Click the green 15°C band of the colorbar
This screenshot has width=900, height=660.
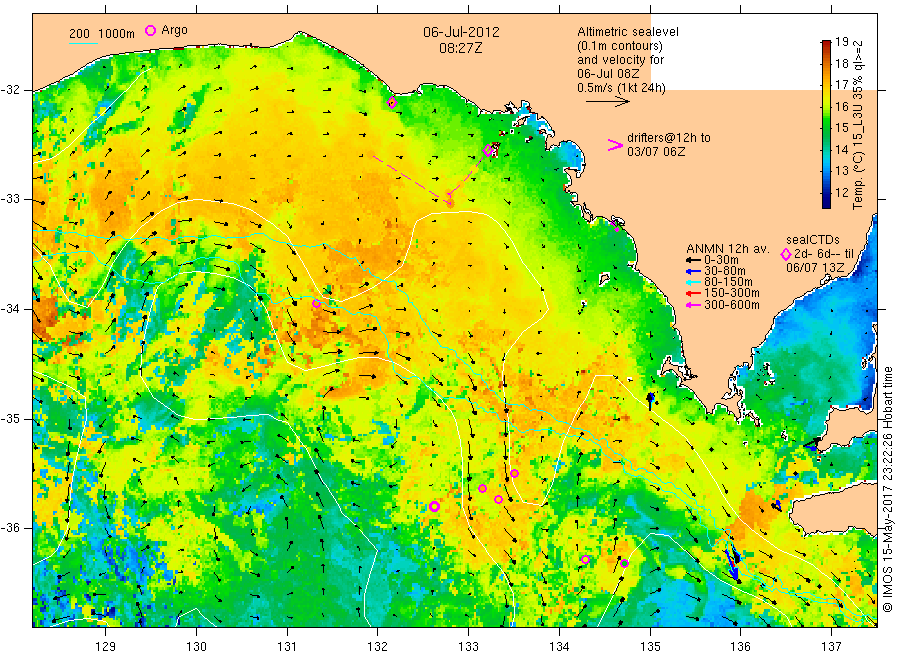tap(826, 127)
